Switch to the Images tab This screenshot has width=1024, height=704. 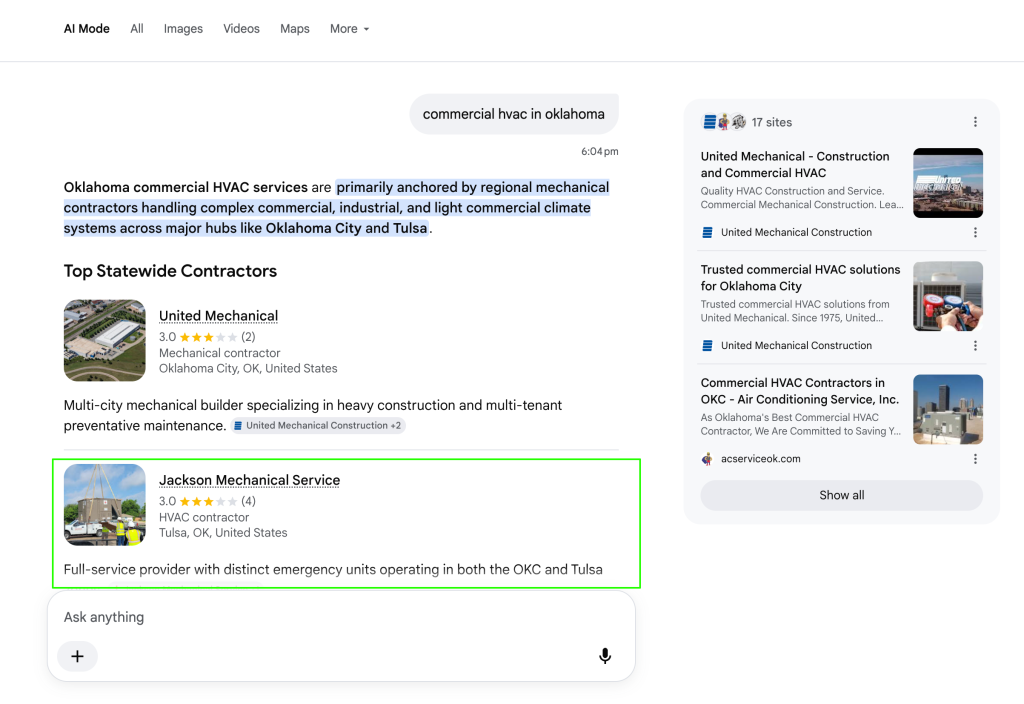[x=183, y=29]
